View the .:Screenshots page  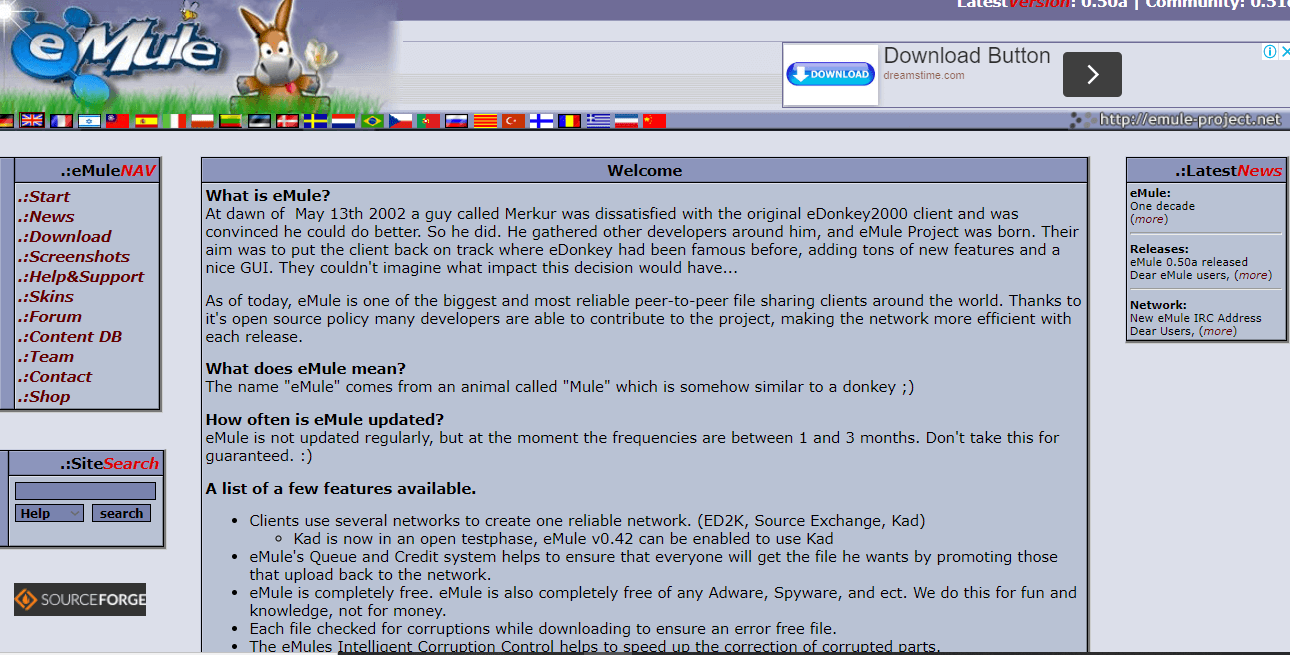[x=74, y=257]
